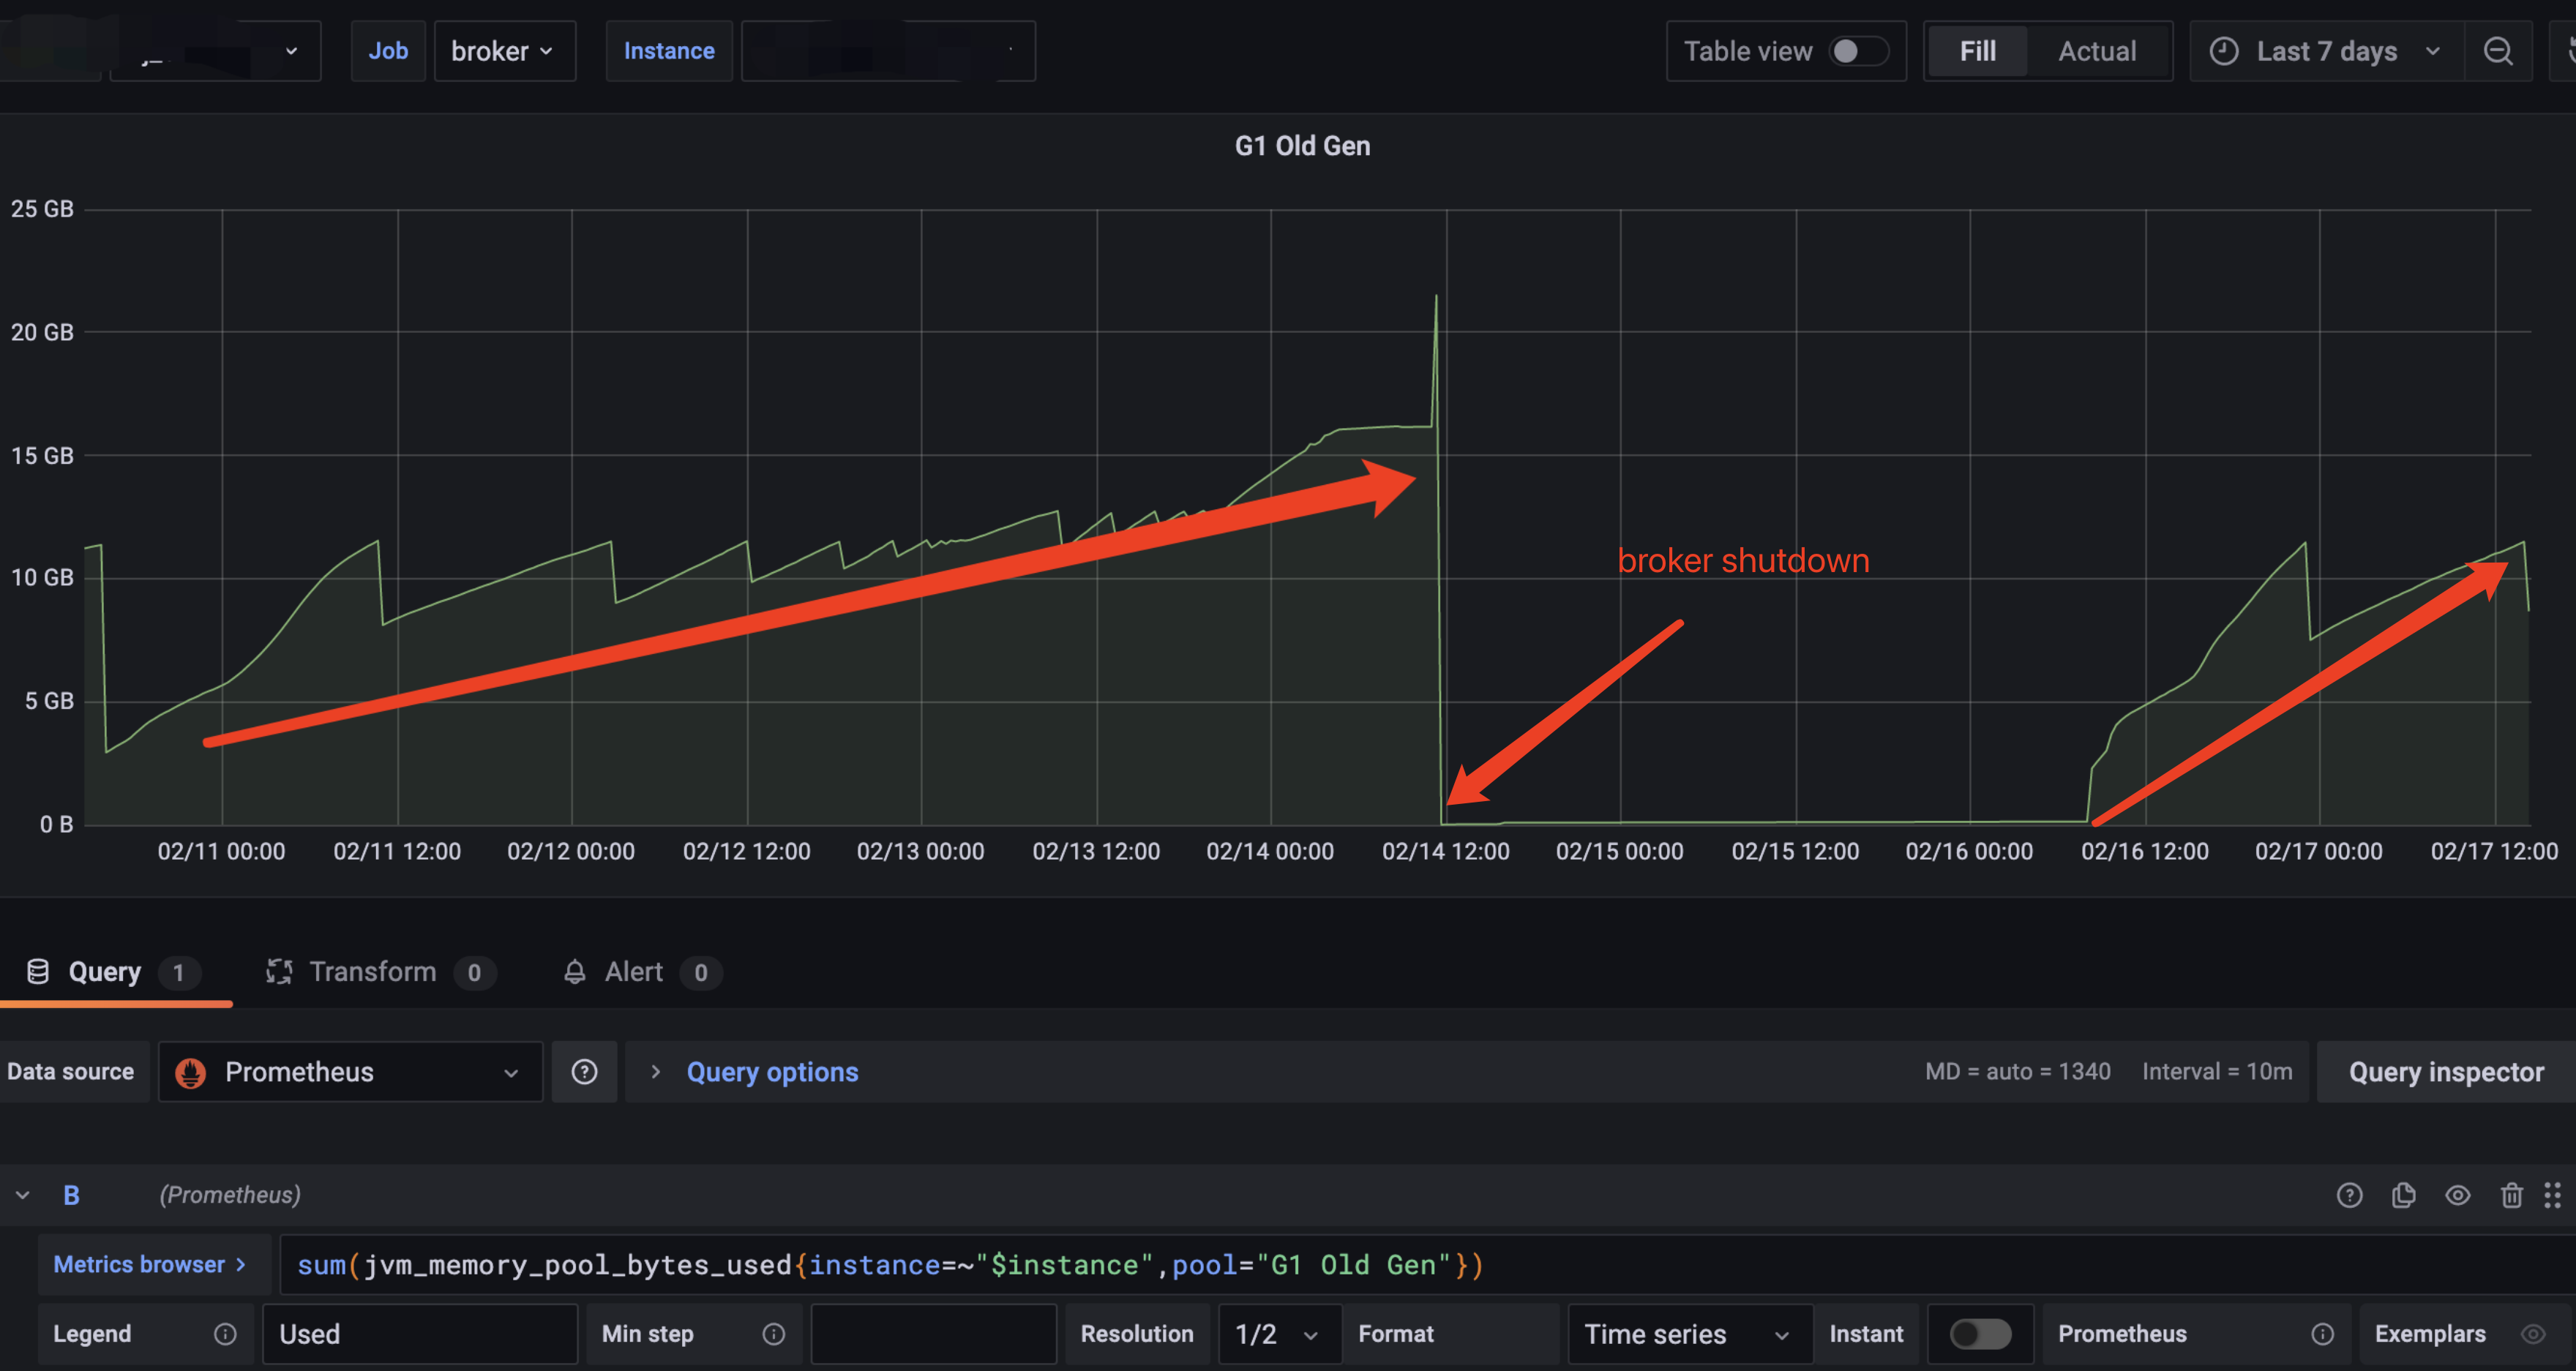The height and width of the screenshot is (1371, 2576).
Task: Click the Job variable label
Action: tap(388, 51)
